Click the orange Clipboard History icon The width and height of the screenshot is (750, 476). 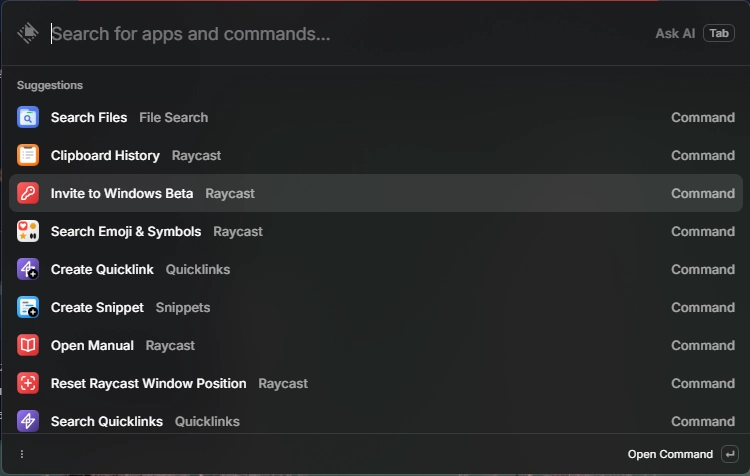(28, 155)
